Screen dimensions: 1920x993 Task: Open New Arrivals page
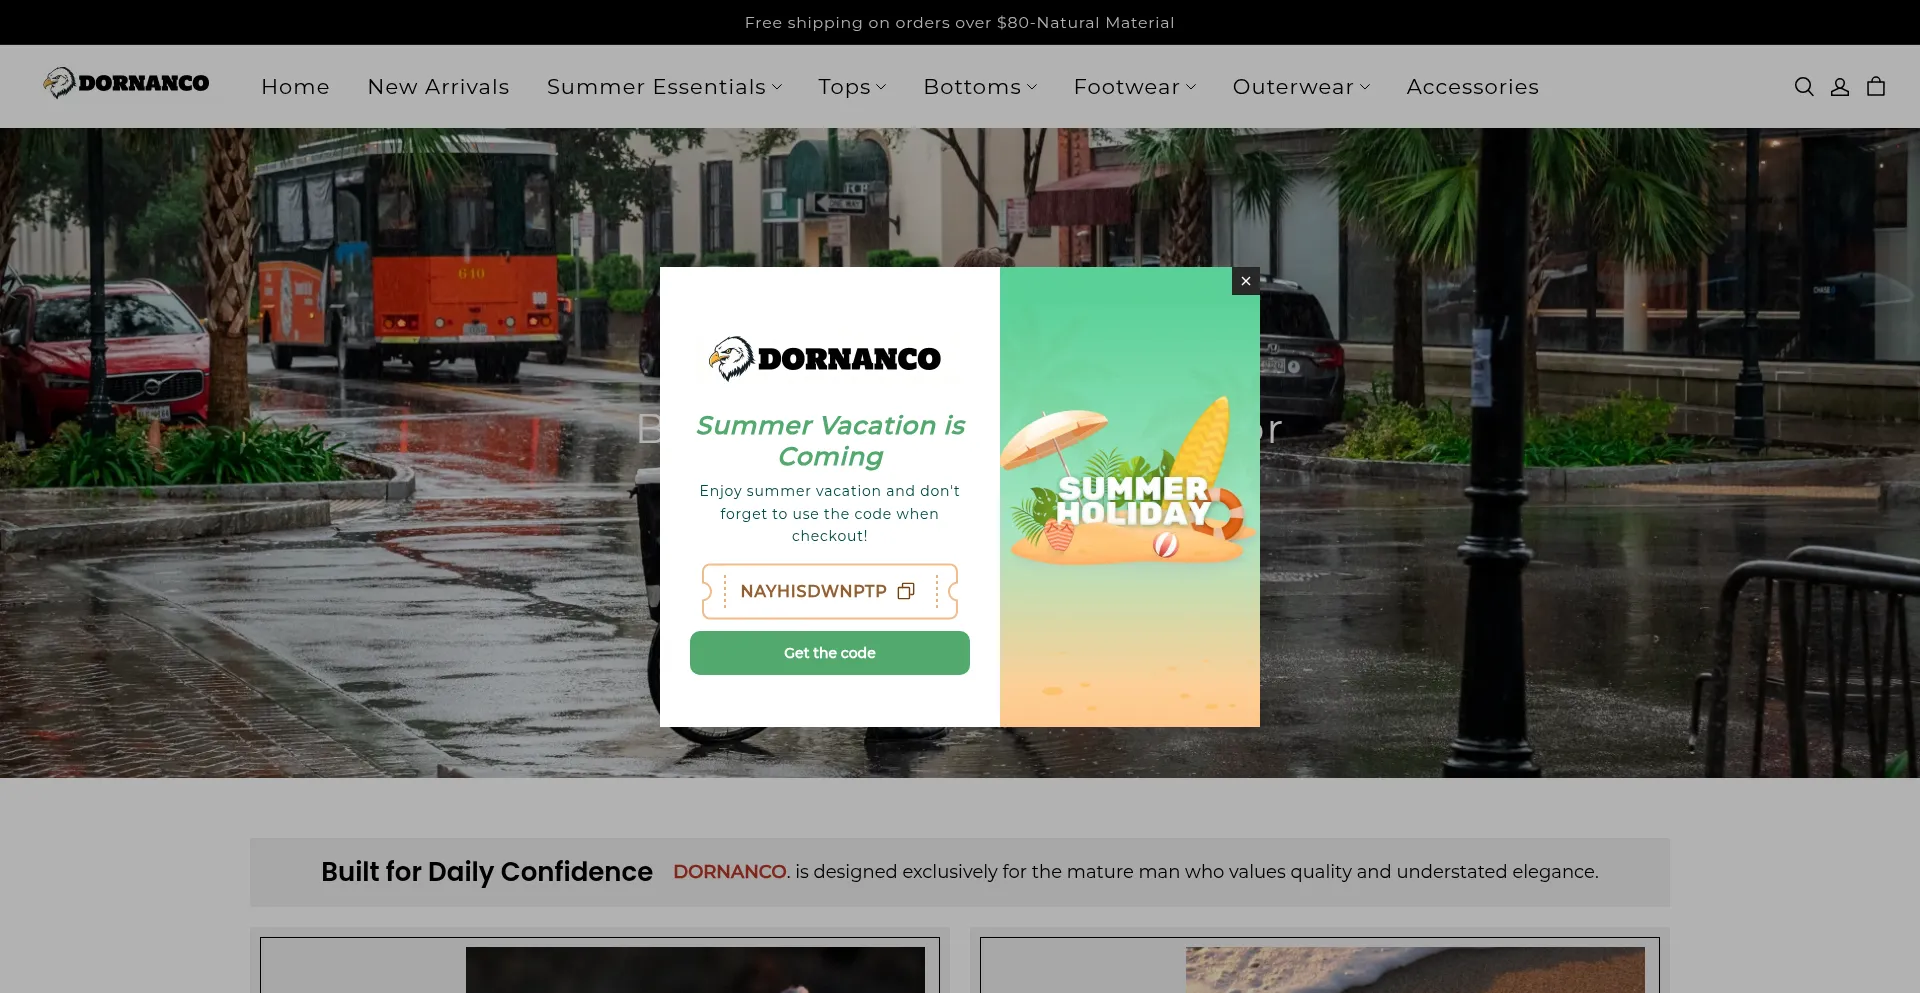438,87
